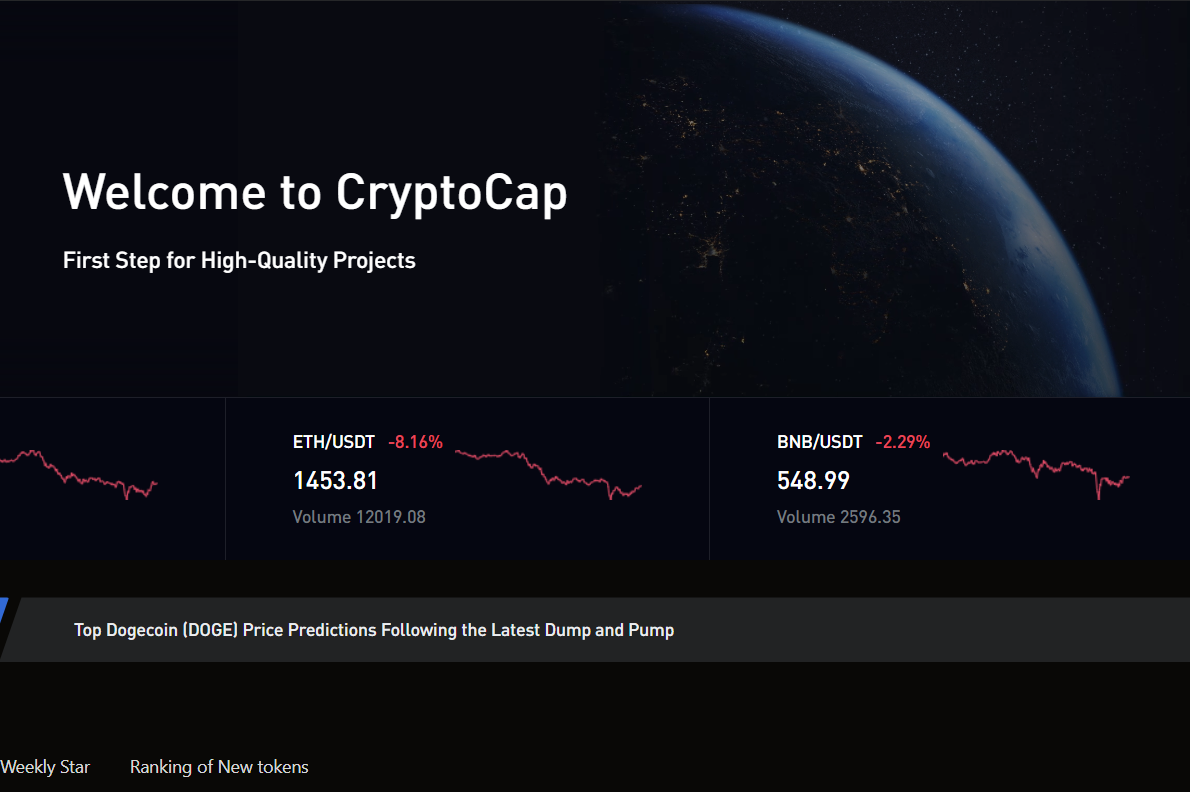Select the BNB/USDT price value 548.99
The image size is (1190, 792).
[812, 480]
